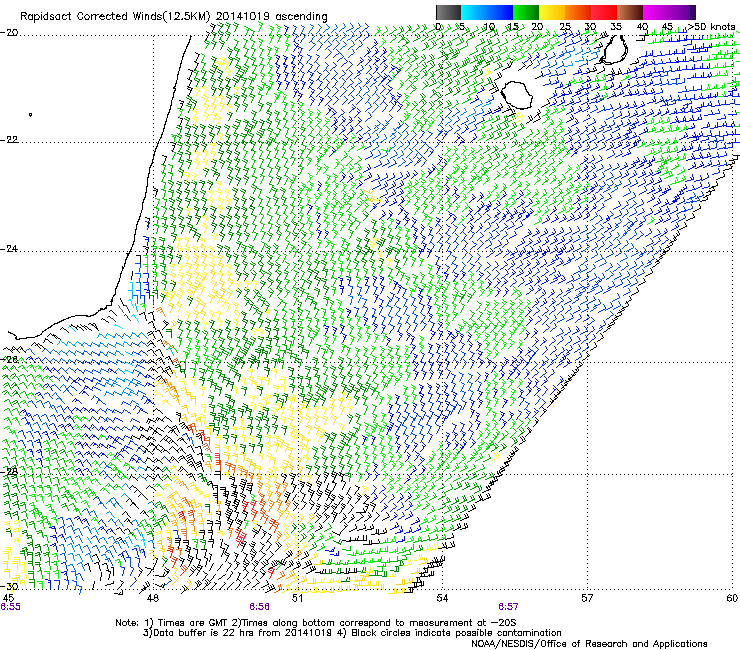
Task: Click the '57' longitude axis label
Action: pyautogui.click(x=587, y=598)
